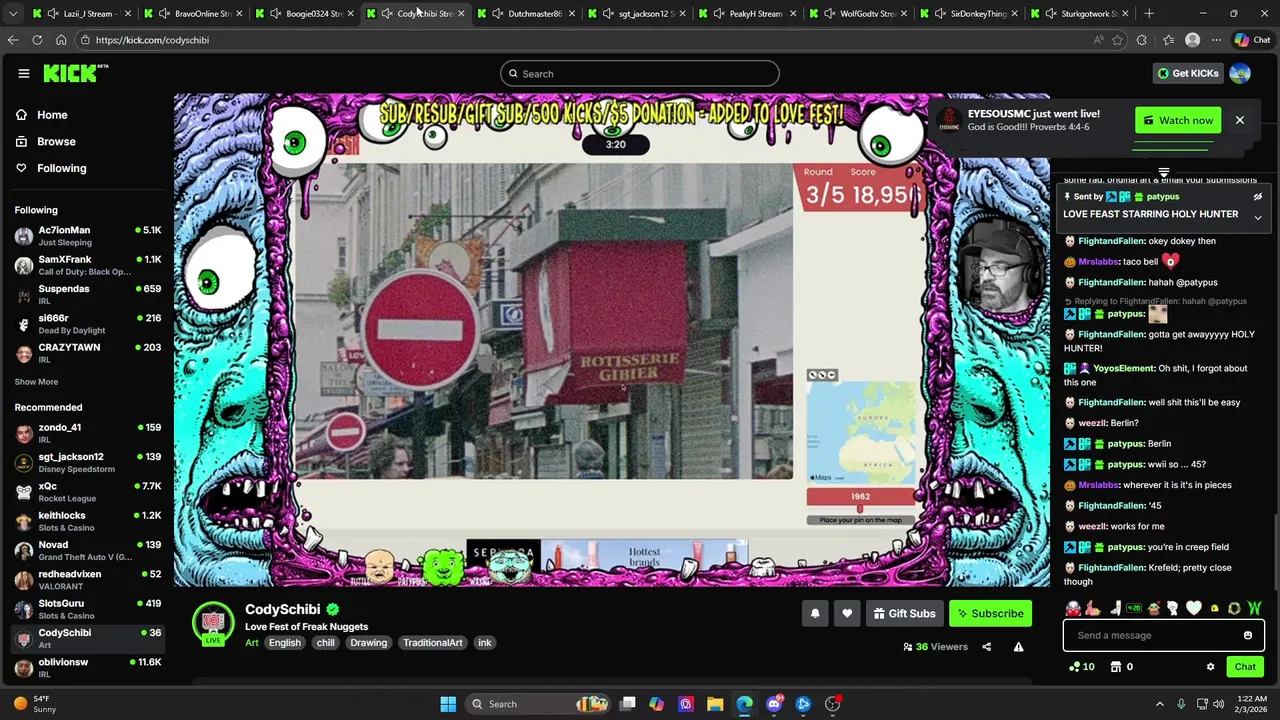Click the KICK logo

pyautogui.click(x=75, y=73)
